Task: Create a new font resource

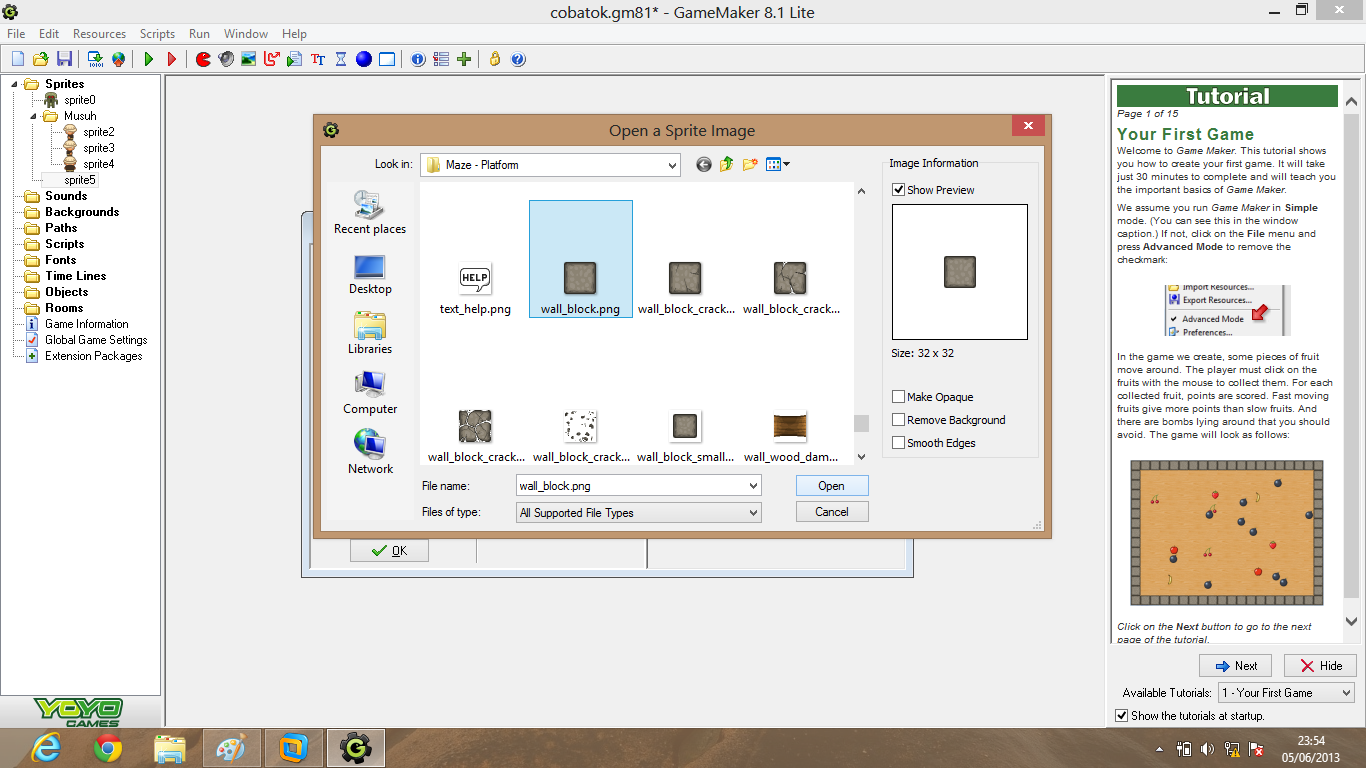Action: point(317,59)
